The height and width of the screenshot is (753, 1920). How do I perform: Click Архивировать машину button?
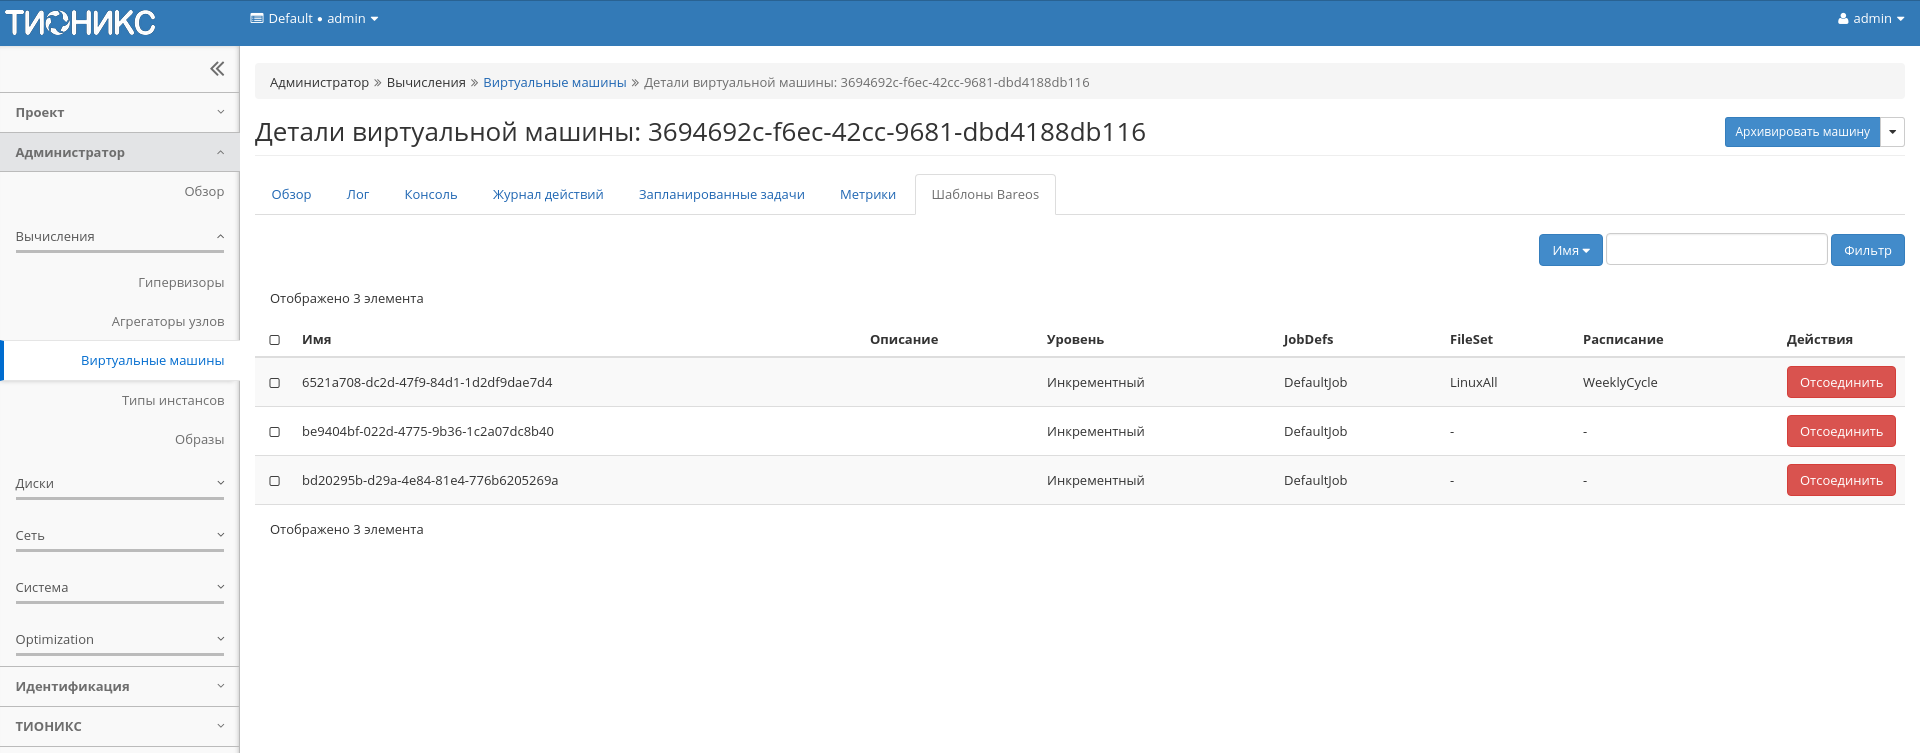pos(1801,132)
